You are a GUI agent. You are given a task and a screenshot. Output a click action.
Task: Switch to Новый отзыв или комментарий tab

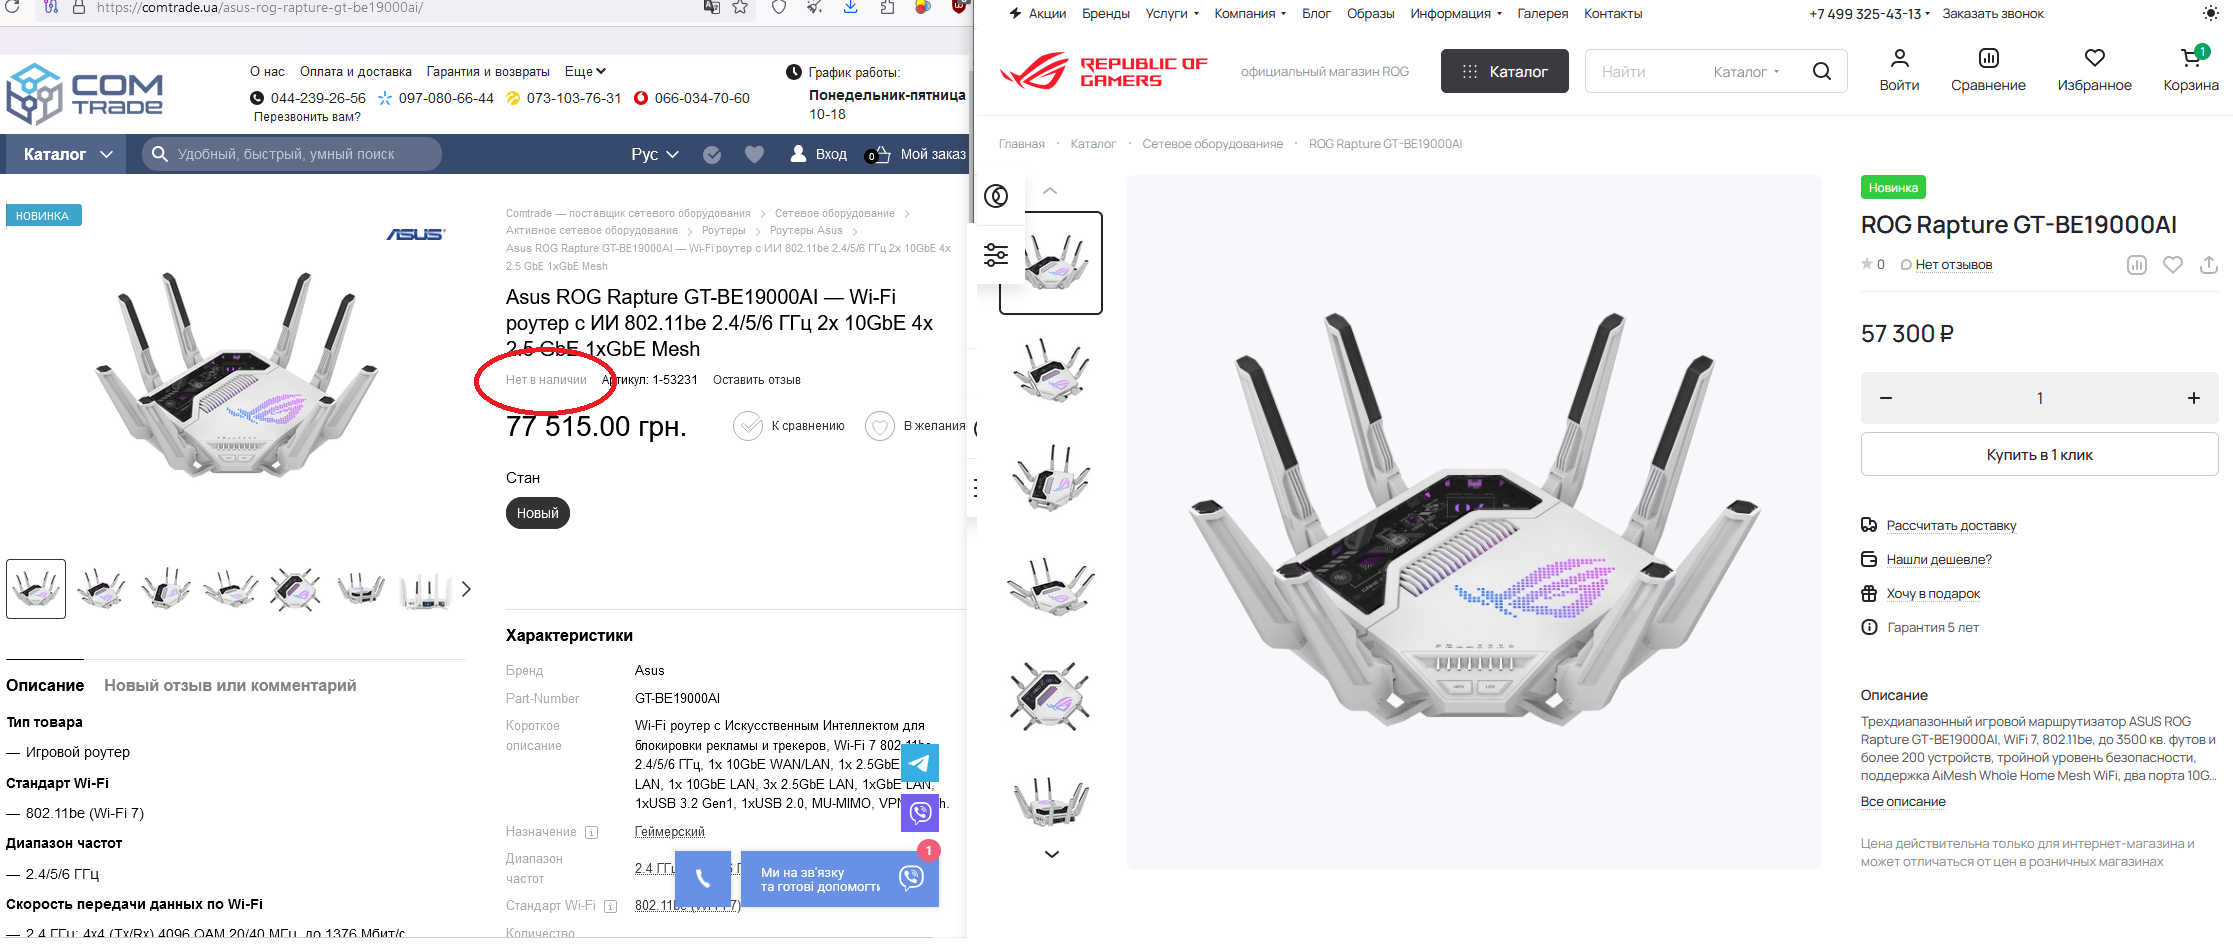[230, 685]
